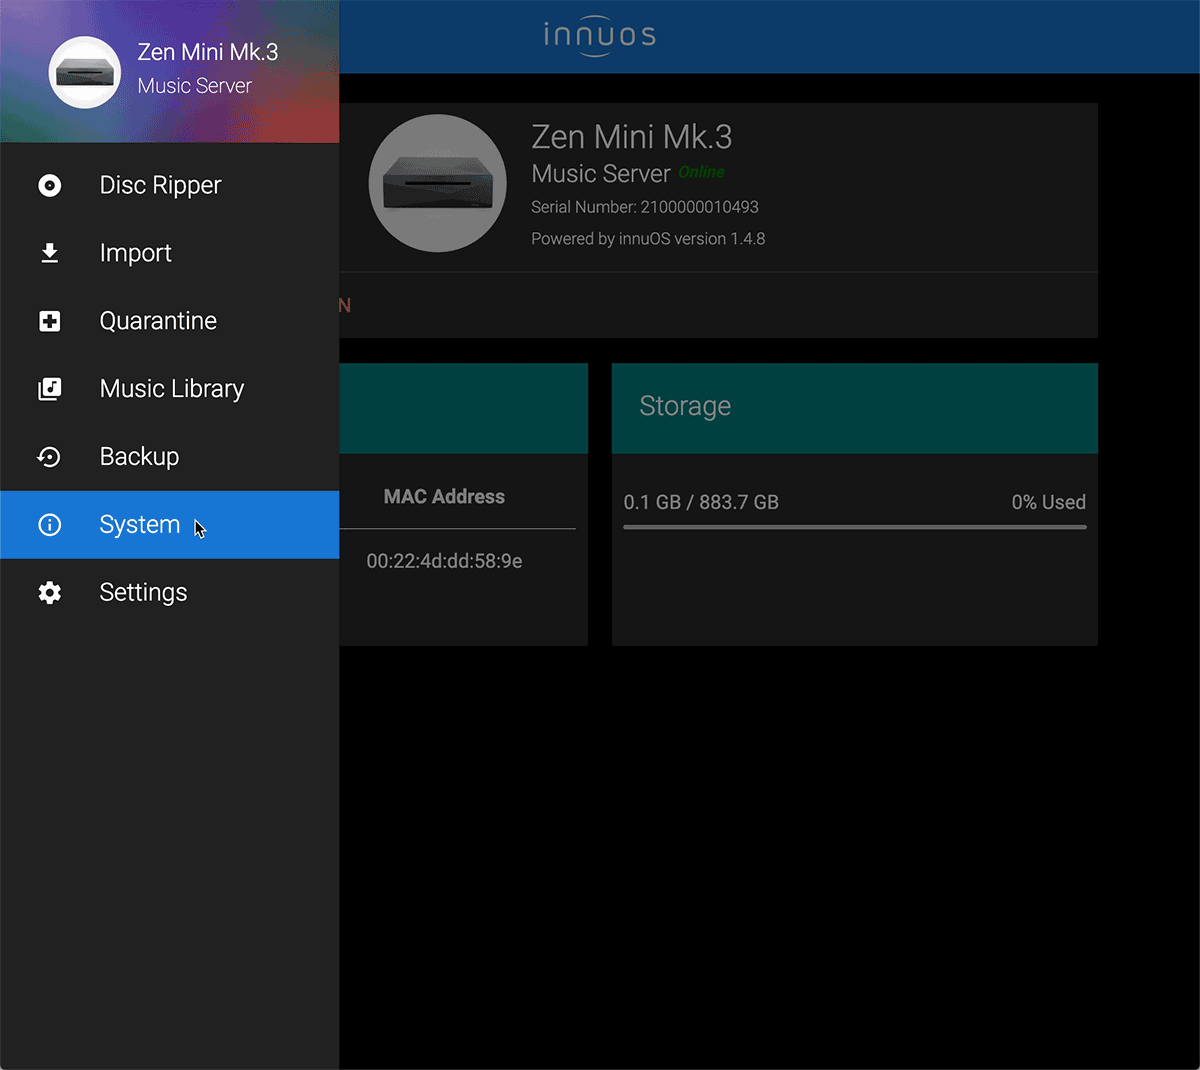Open the Backup section
Viewport: 1200px width, 1070px height.
click(x=170, y=457)
